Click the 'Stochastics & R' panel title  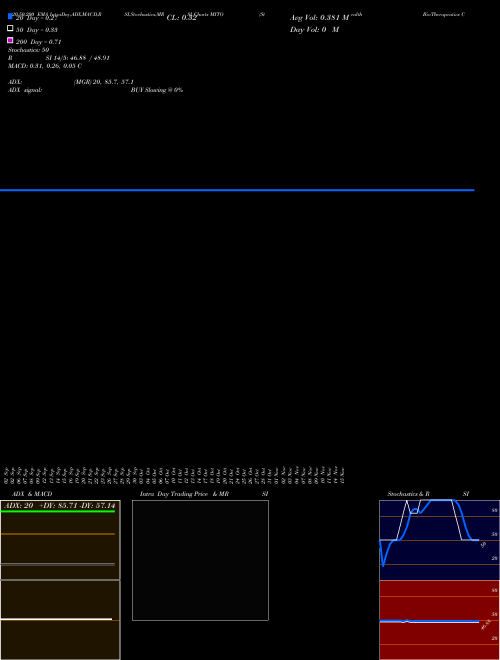[408, 494]
